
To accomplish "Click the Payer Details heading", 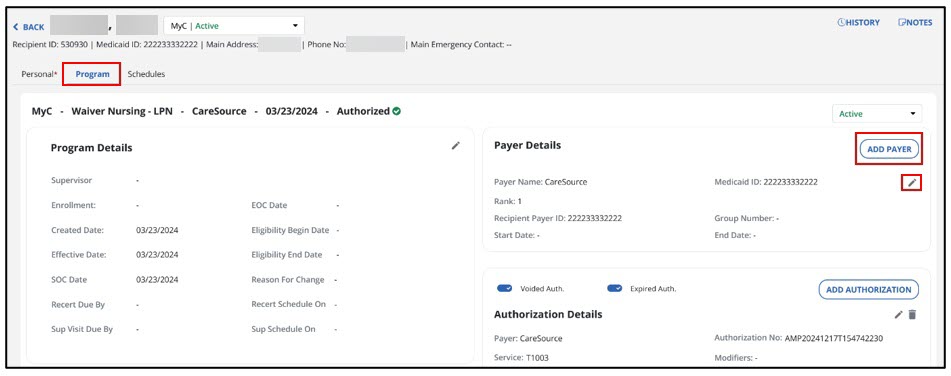I will (x=528, y=145).
